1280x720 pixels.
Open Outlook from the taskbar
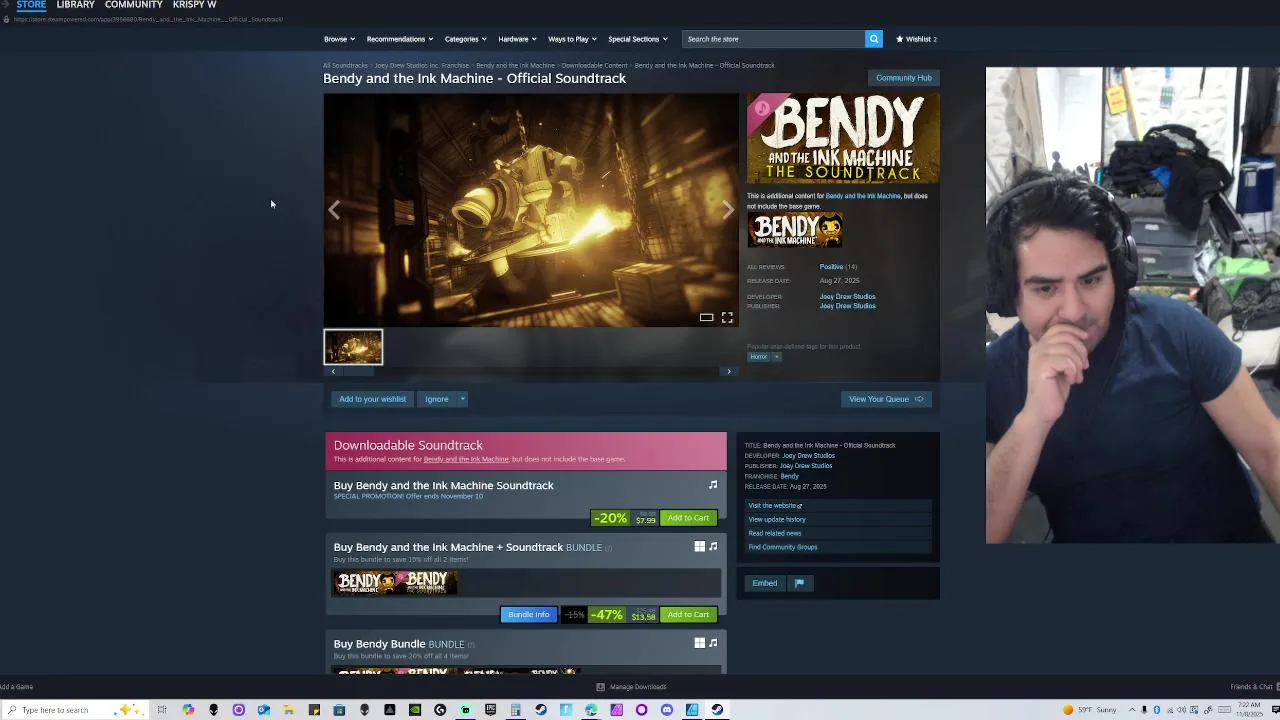[x=264, y=710]
